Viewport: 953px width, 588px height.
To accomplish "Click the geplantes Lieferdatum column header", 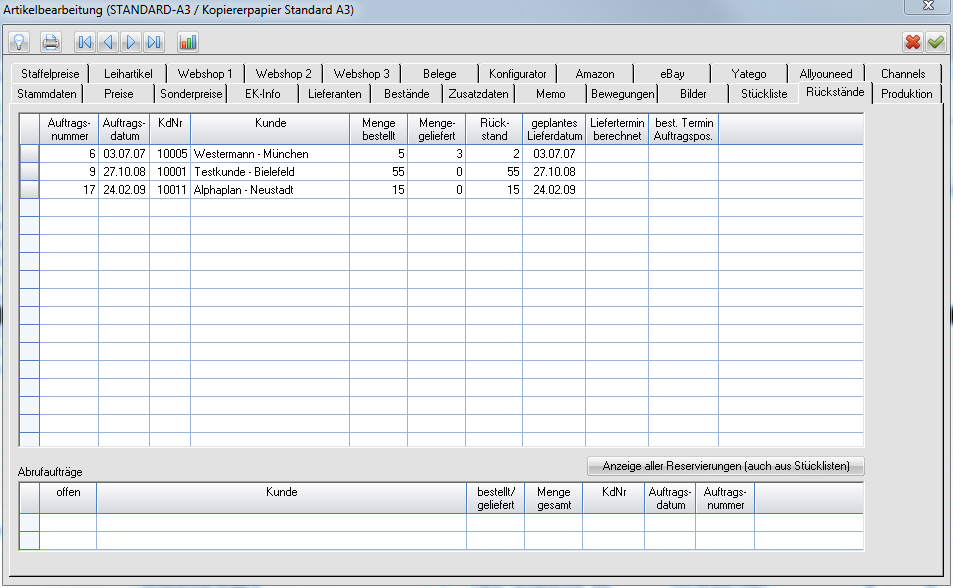I will pos(554,129).
